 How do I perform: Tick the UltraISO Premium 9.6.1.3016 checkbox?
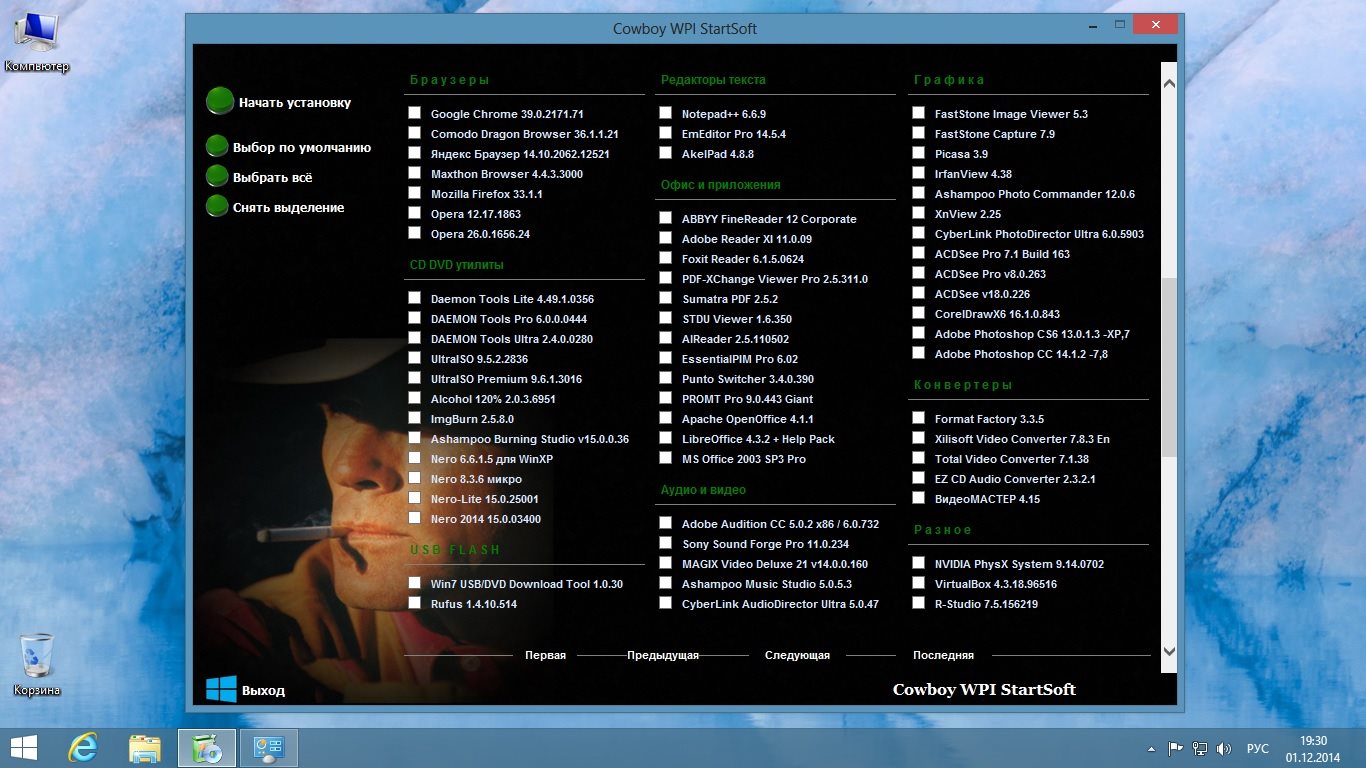pyautogui.click(x=415, y=378)
